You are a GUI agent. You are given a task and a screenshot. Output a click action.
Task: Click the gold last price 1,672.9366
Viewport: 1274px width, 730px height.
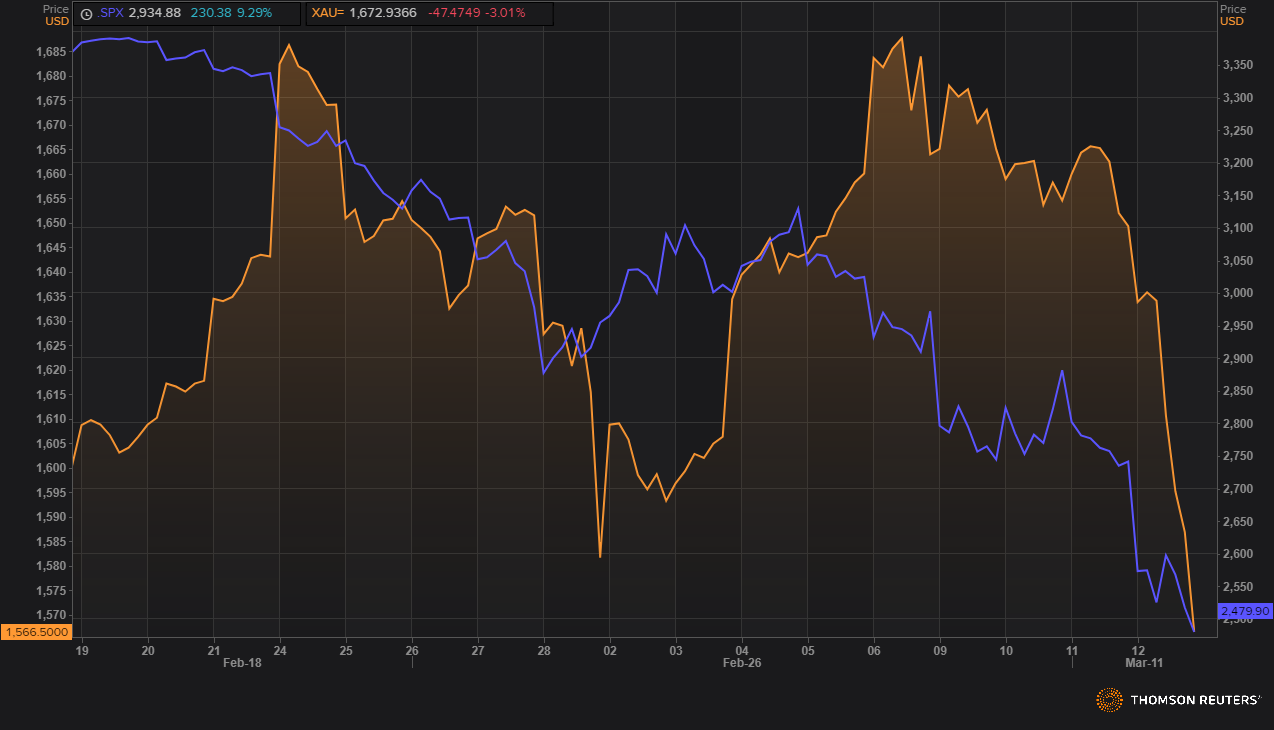coord(383,14)
